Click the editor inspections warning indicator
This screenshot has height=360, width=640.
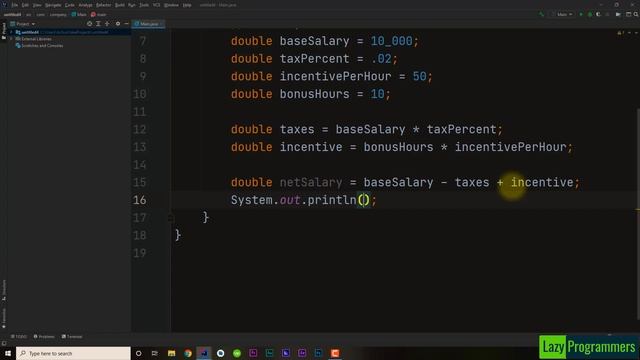coord(620,33)
